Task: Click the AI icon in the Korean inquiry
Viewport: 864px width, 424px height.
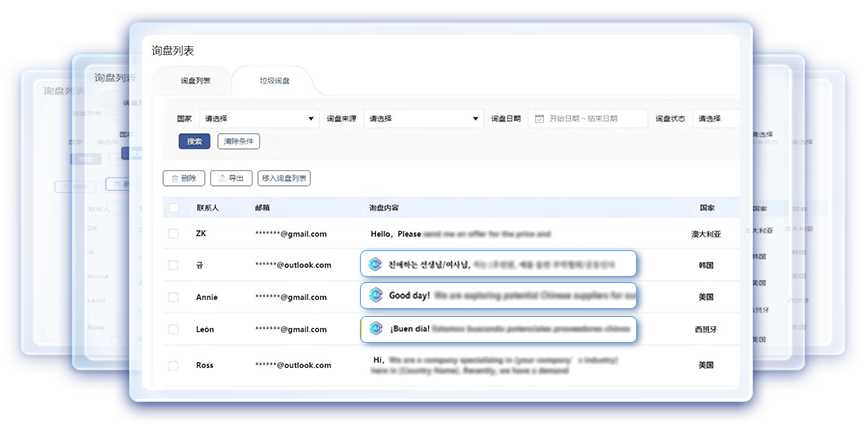Action: coord(375,264)
